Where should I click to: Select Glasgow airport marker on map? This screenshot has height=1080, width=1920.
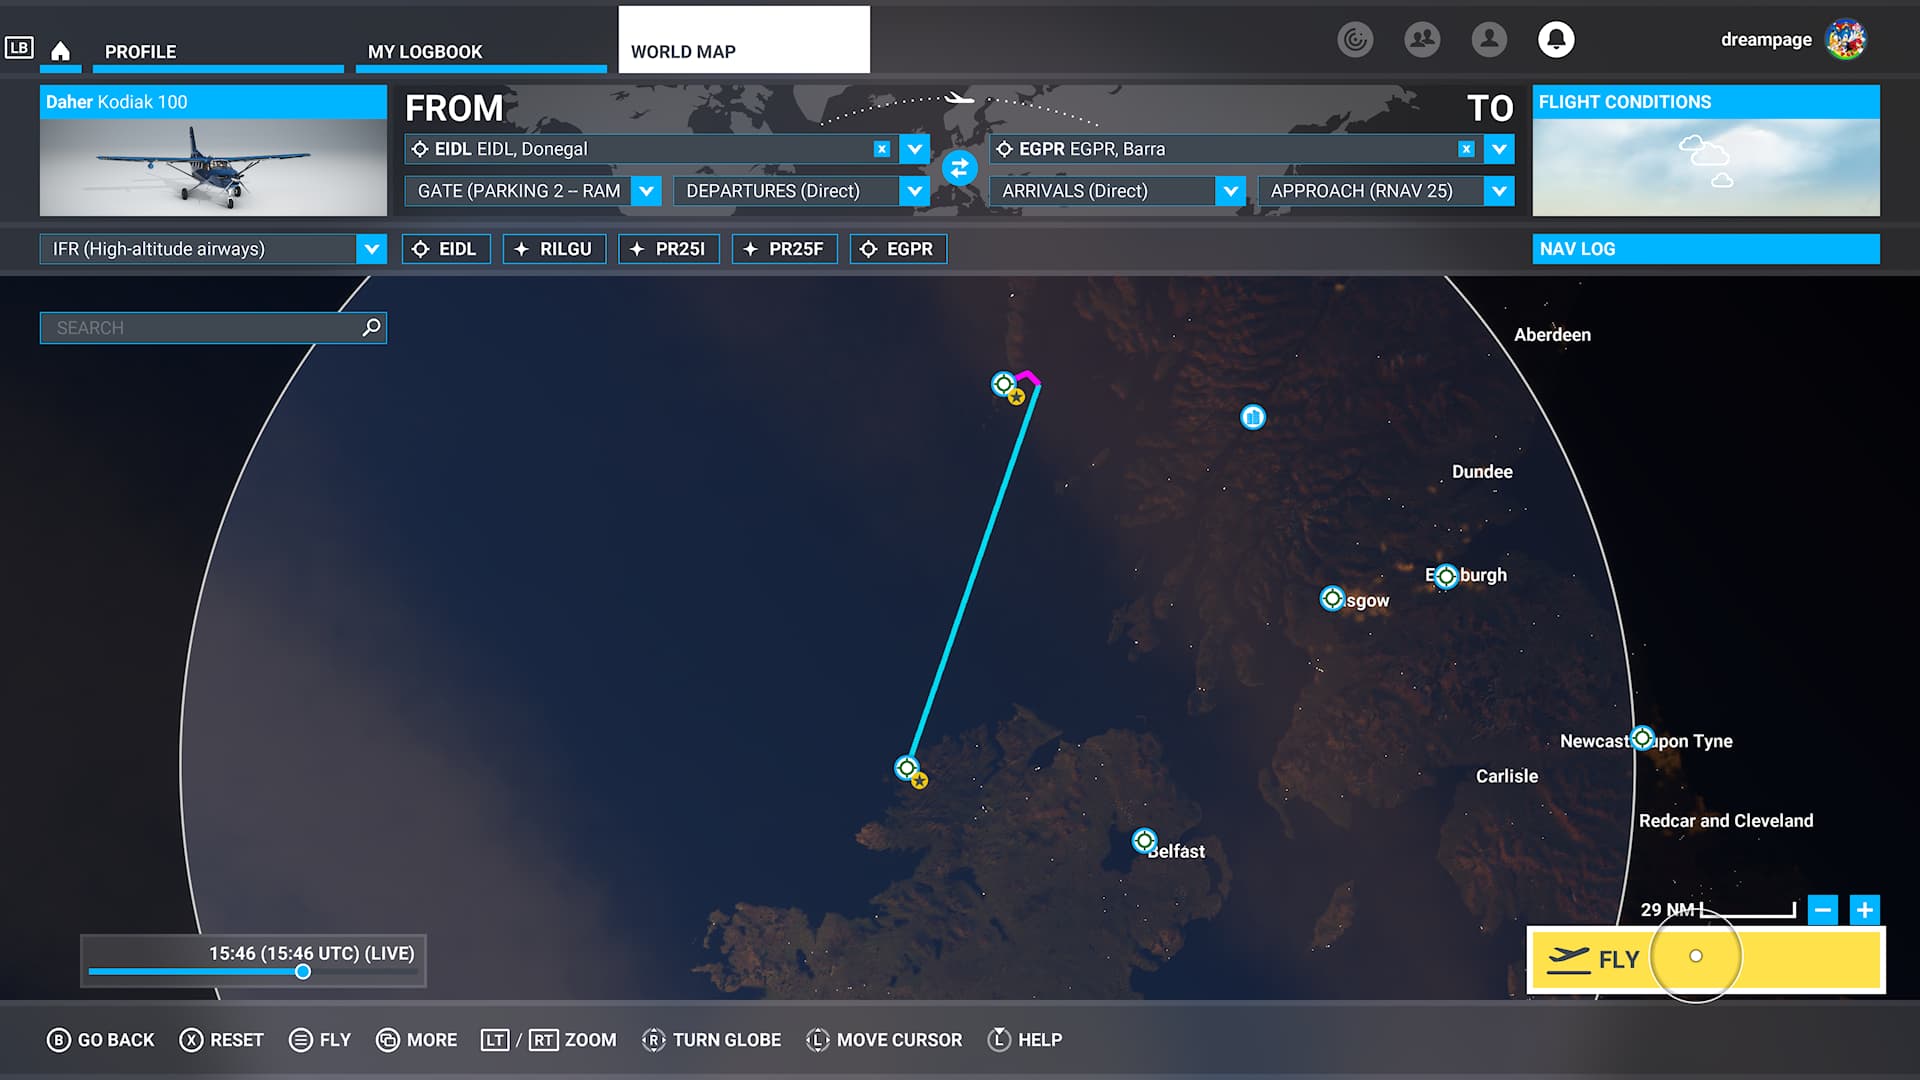coord(1331,598)
